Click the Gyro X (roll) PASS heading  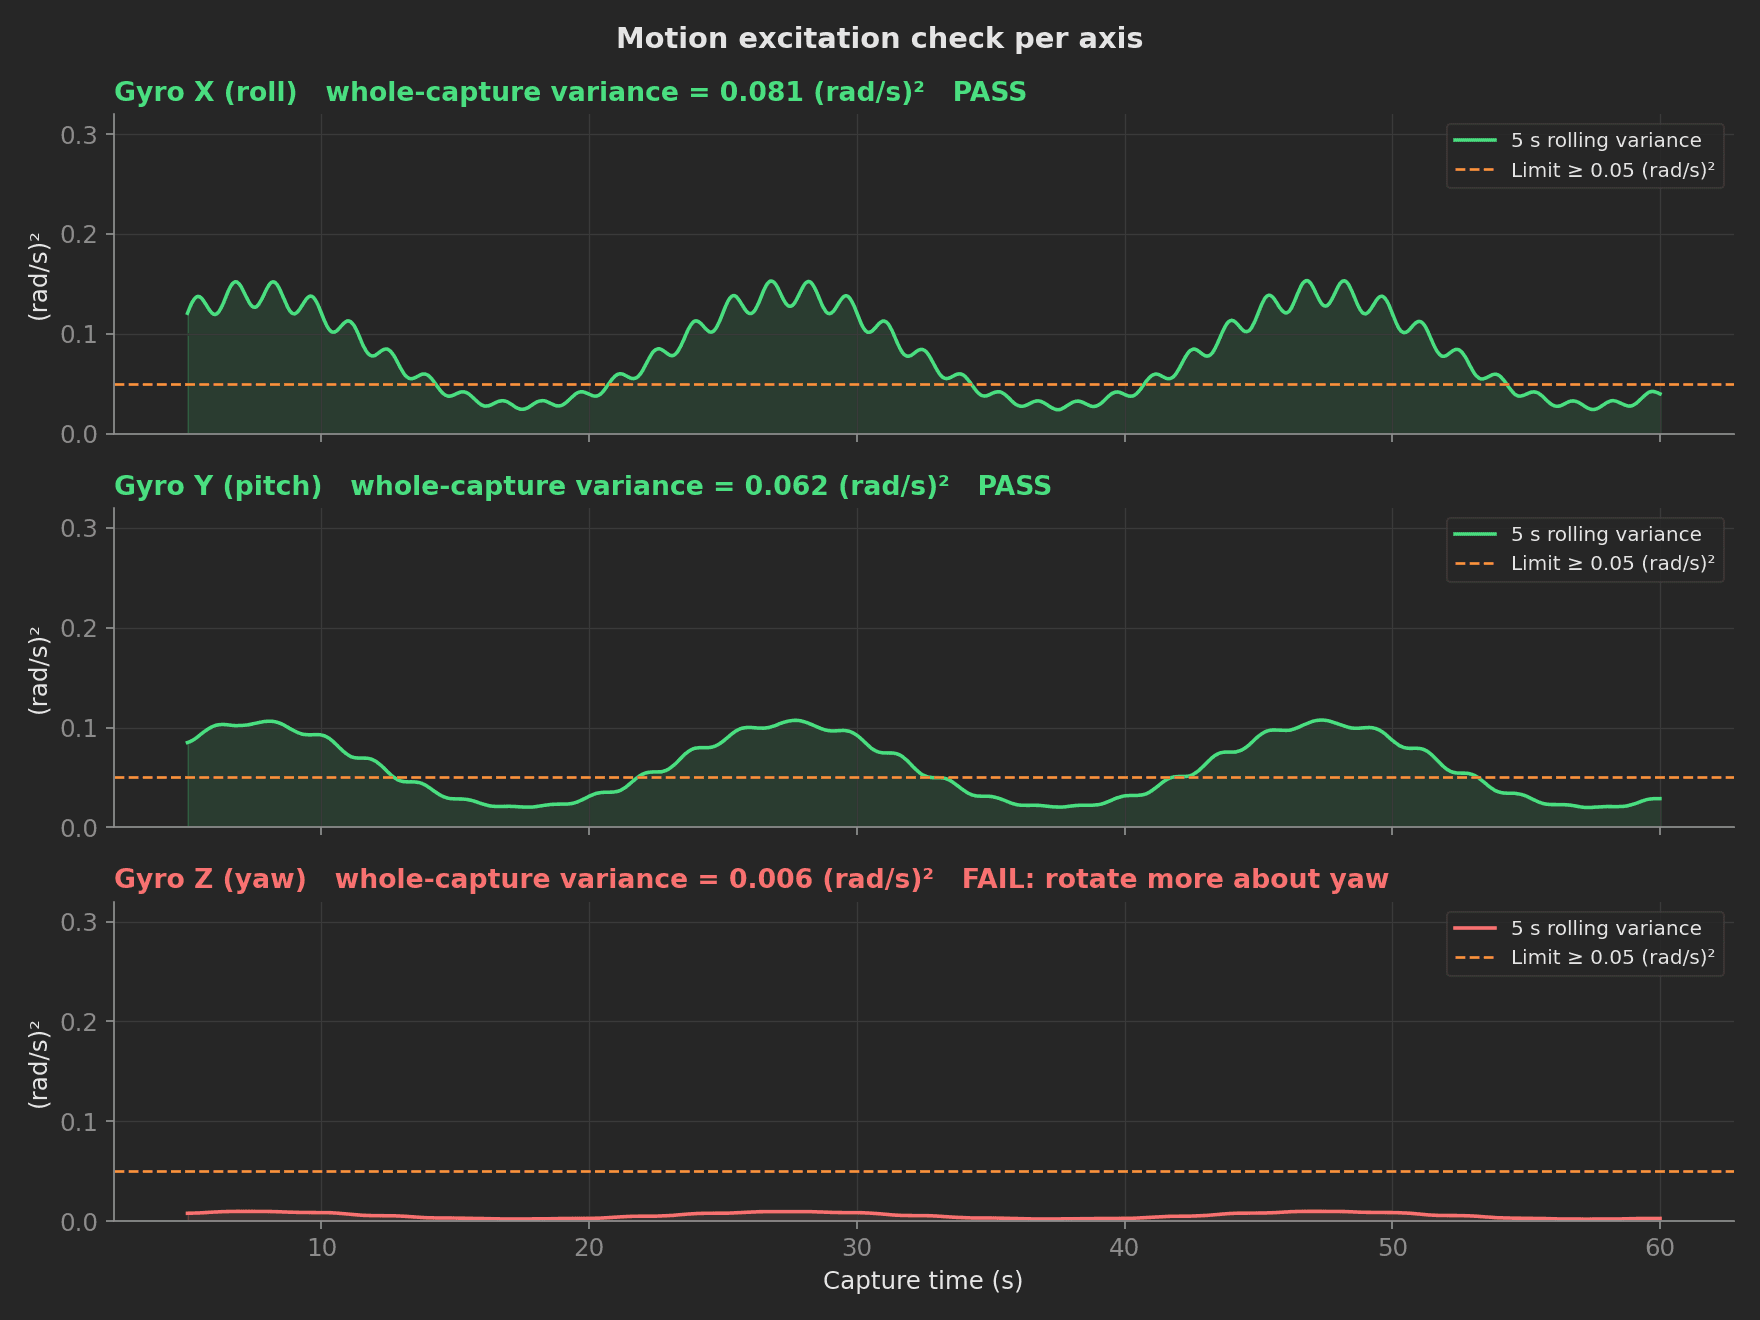pos(570,92)
